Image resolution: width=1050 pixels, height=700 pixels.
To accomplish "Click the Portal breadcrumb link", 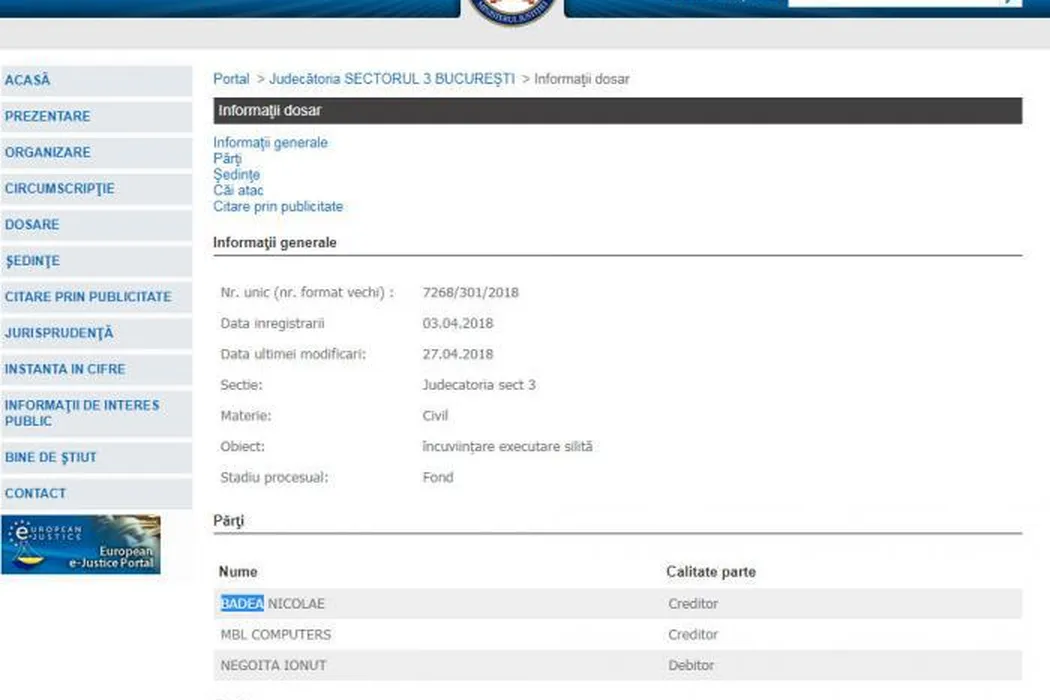I will (x=231, y=79).
